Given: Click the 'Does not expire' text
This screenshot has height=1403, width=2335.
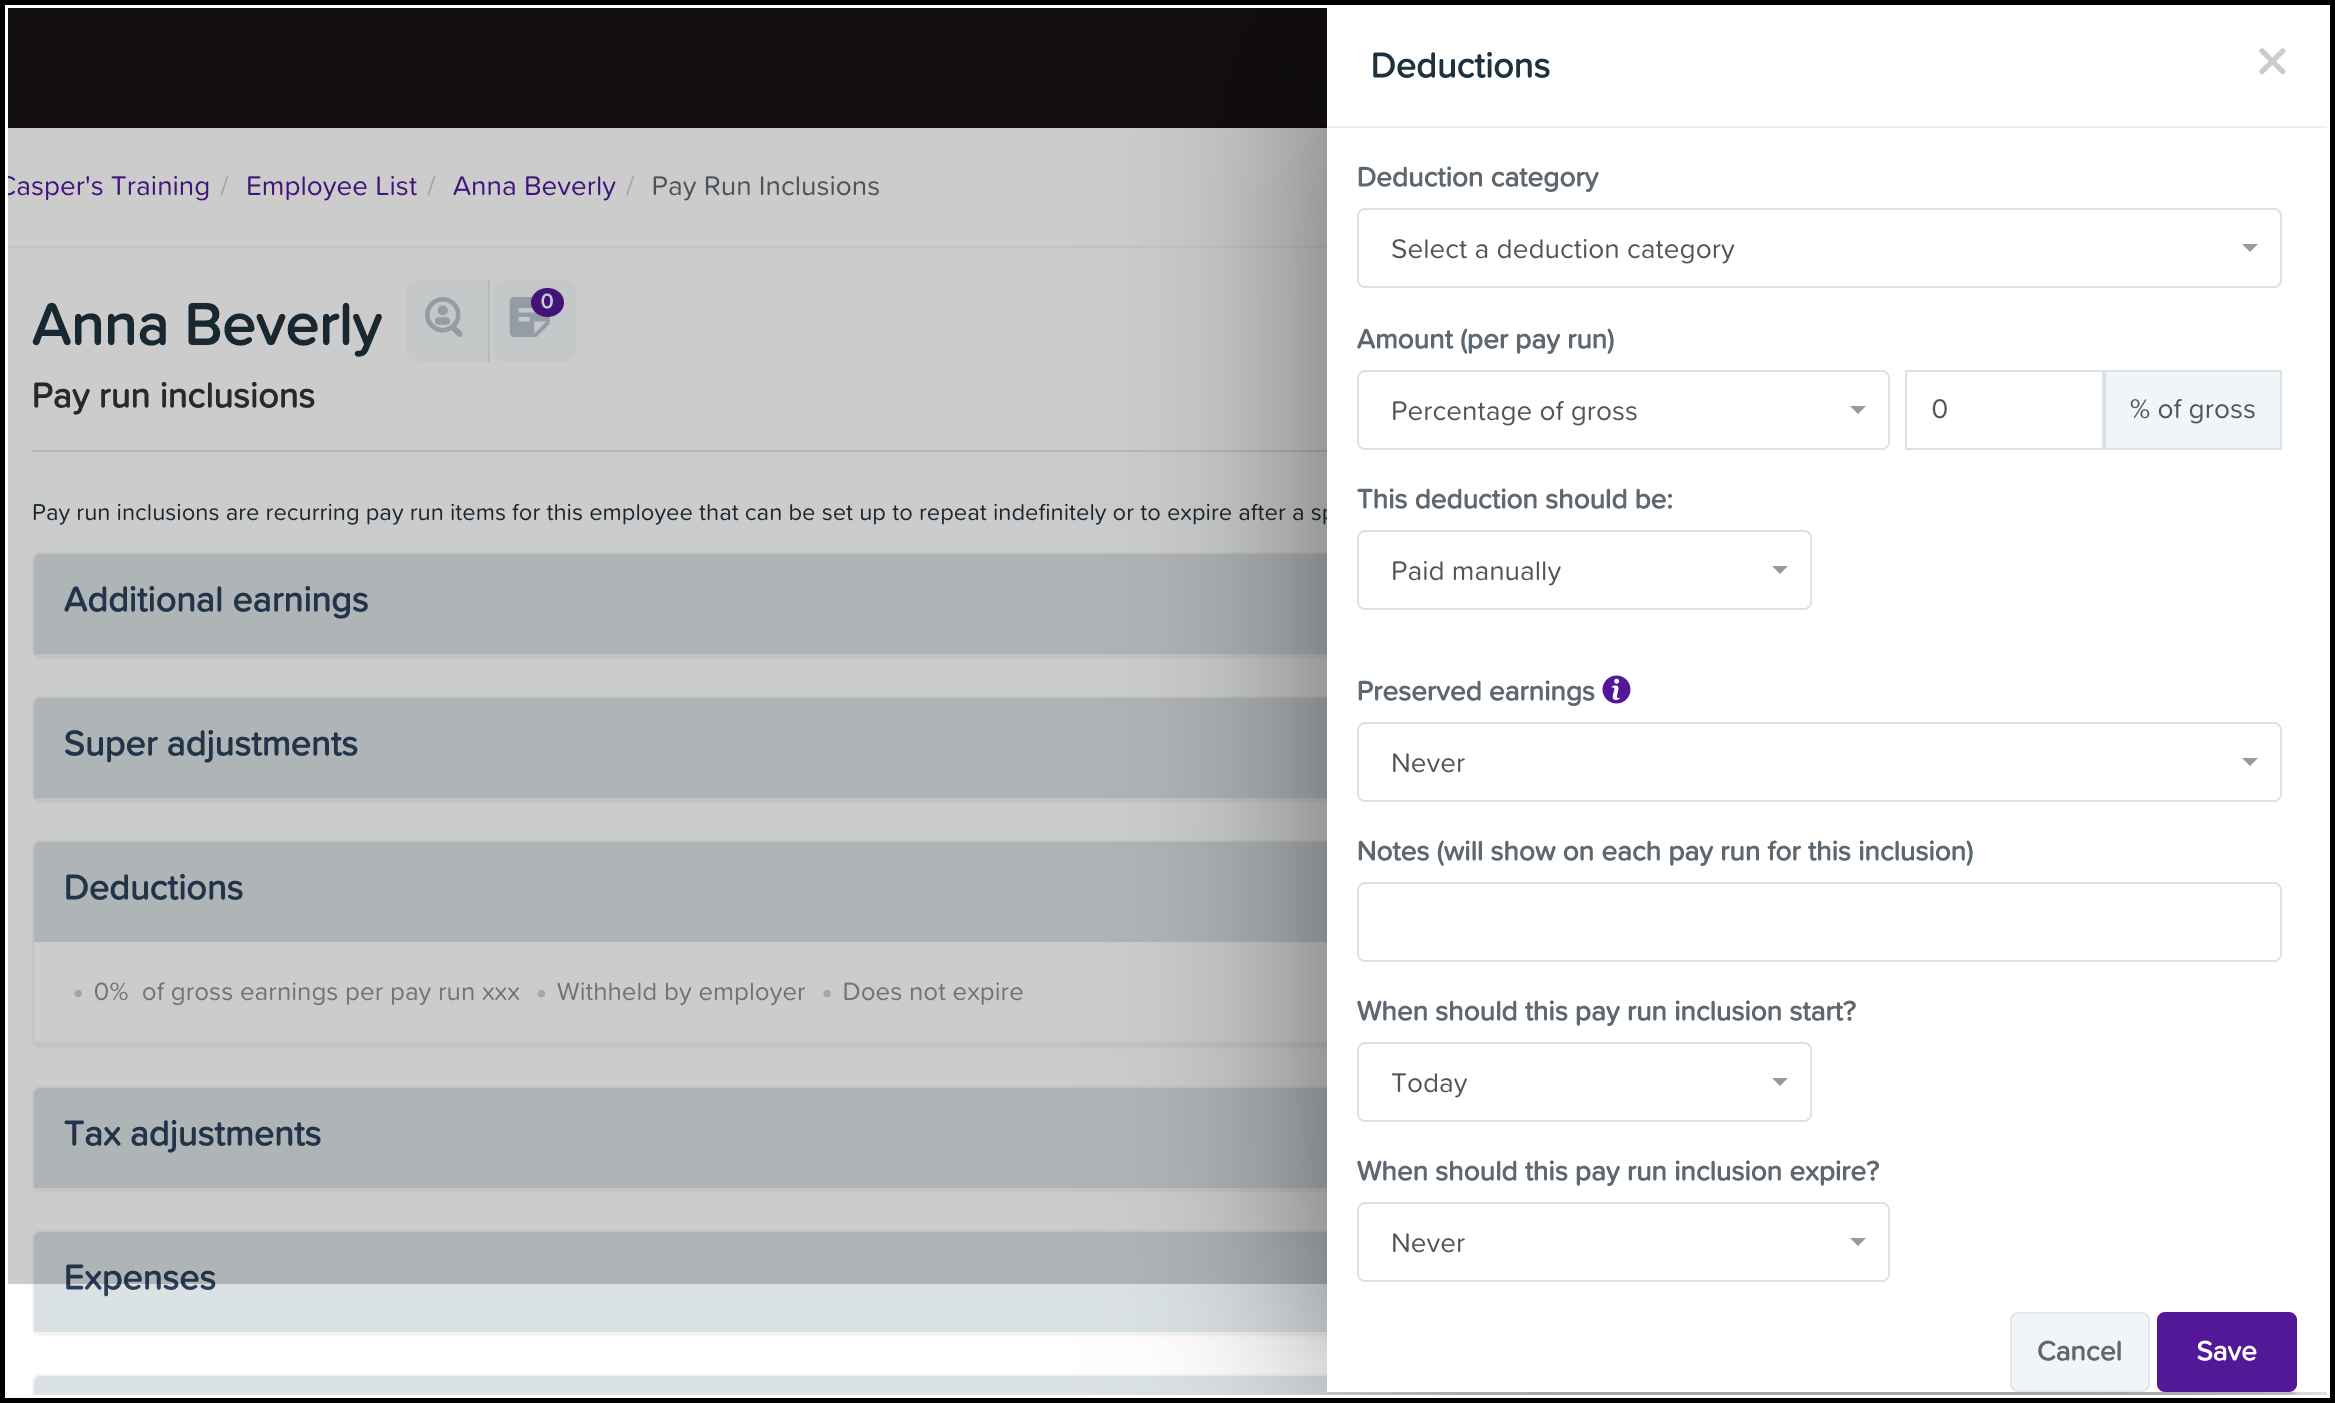Looking at the screenshot, I should tap(932, 992).
